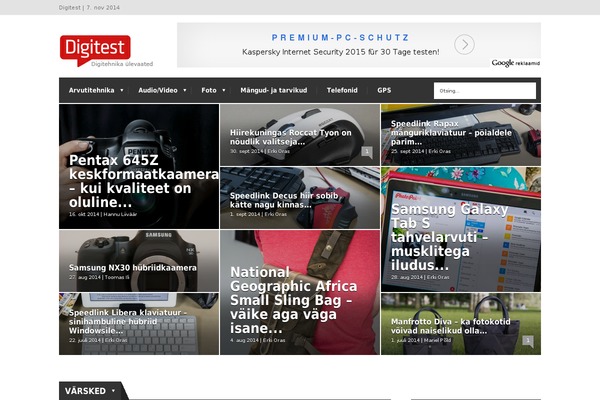Expand the Arvutitehnika menu arrow
Screen dimensions: 600x400
(122, 90)
